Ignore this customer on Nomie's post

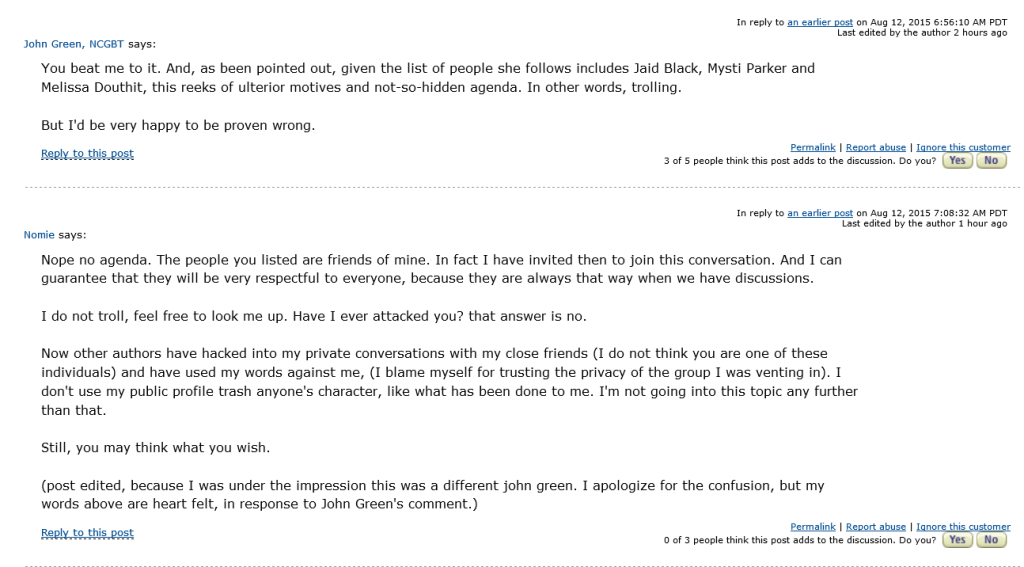click(x=963, y=527)
